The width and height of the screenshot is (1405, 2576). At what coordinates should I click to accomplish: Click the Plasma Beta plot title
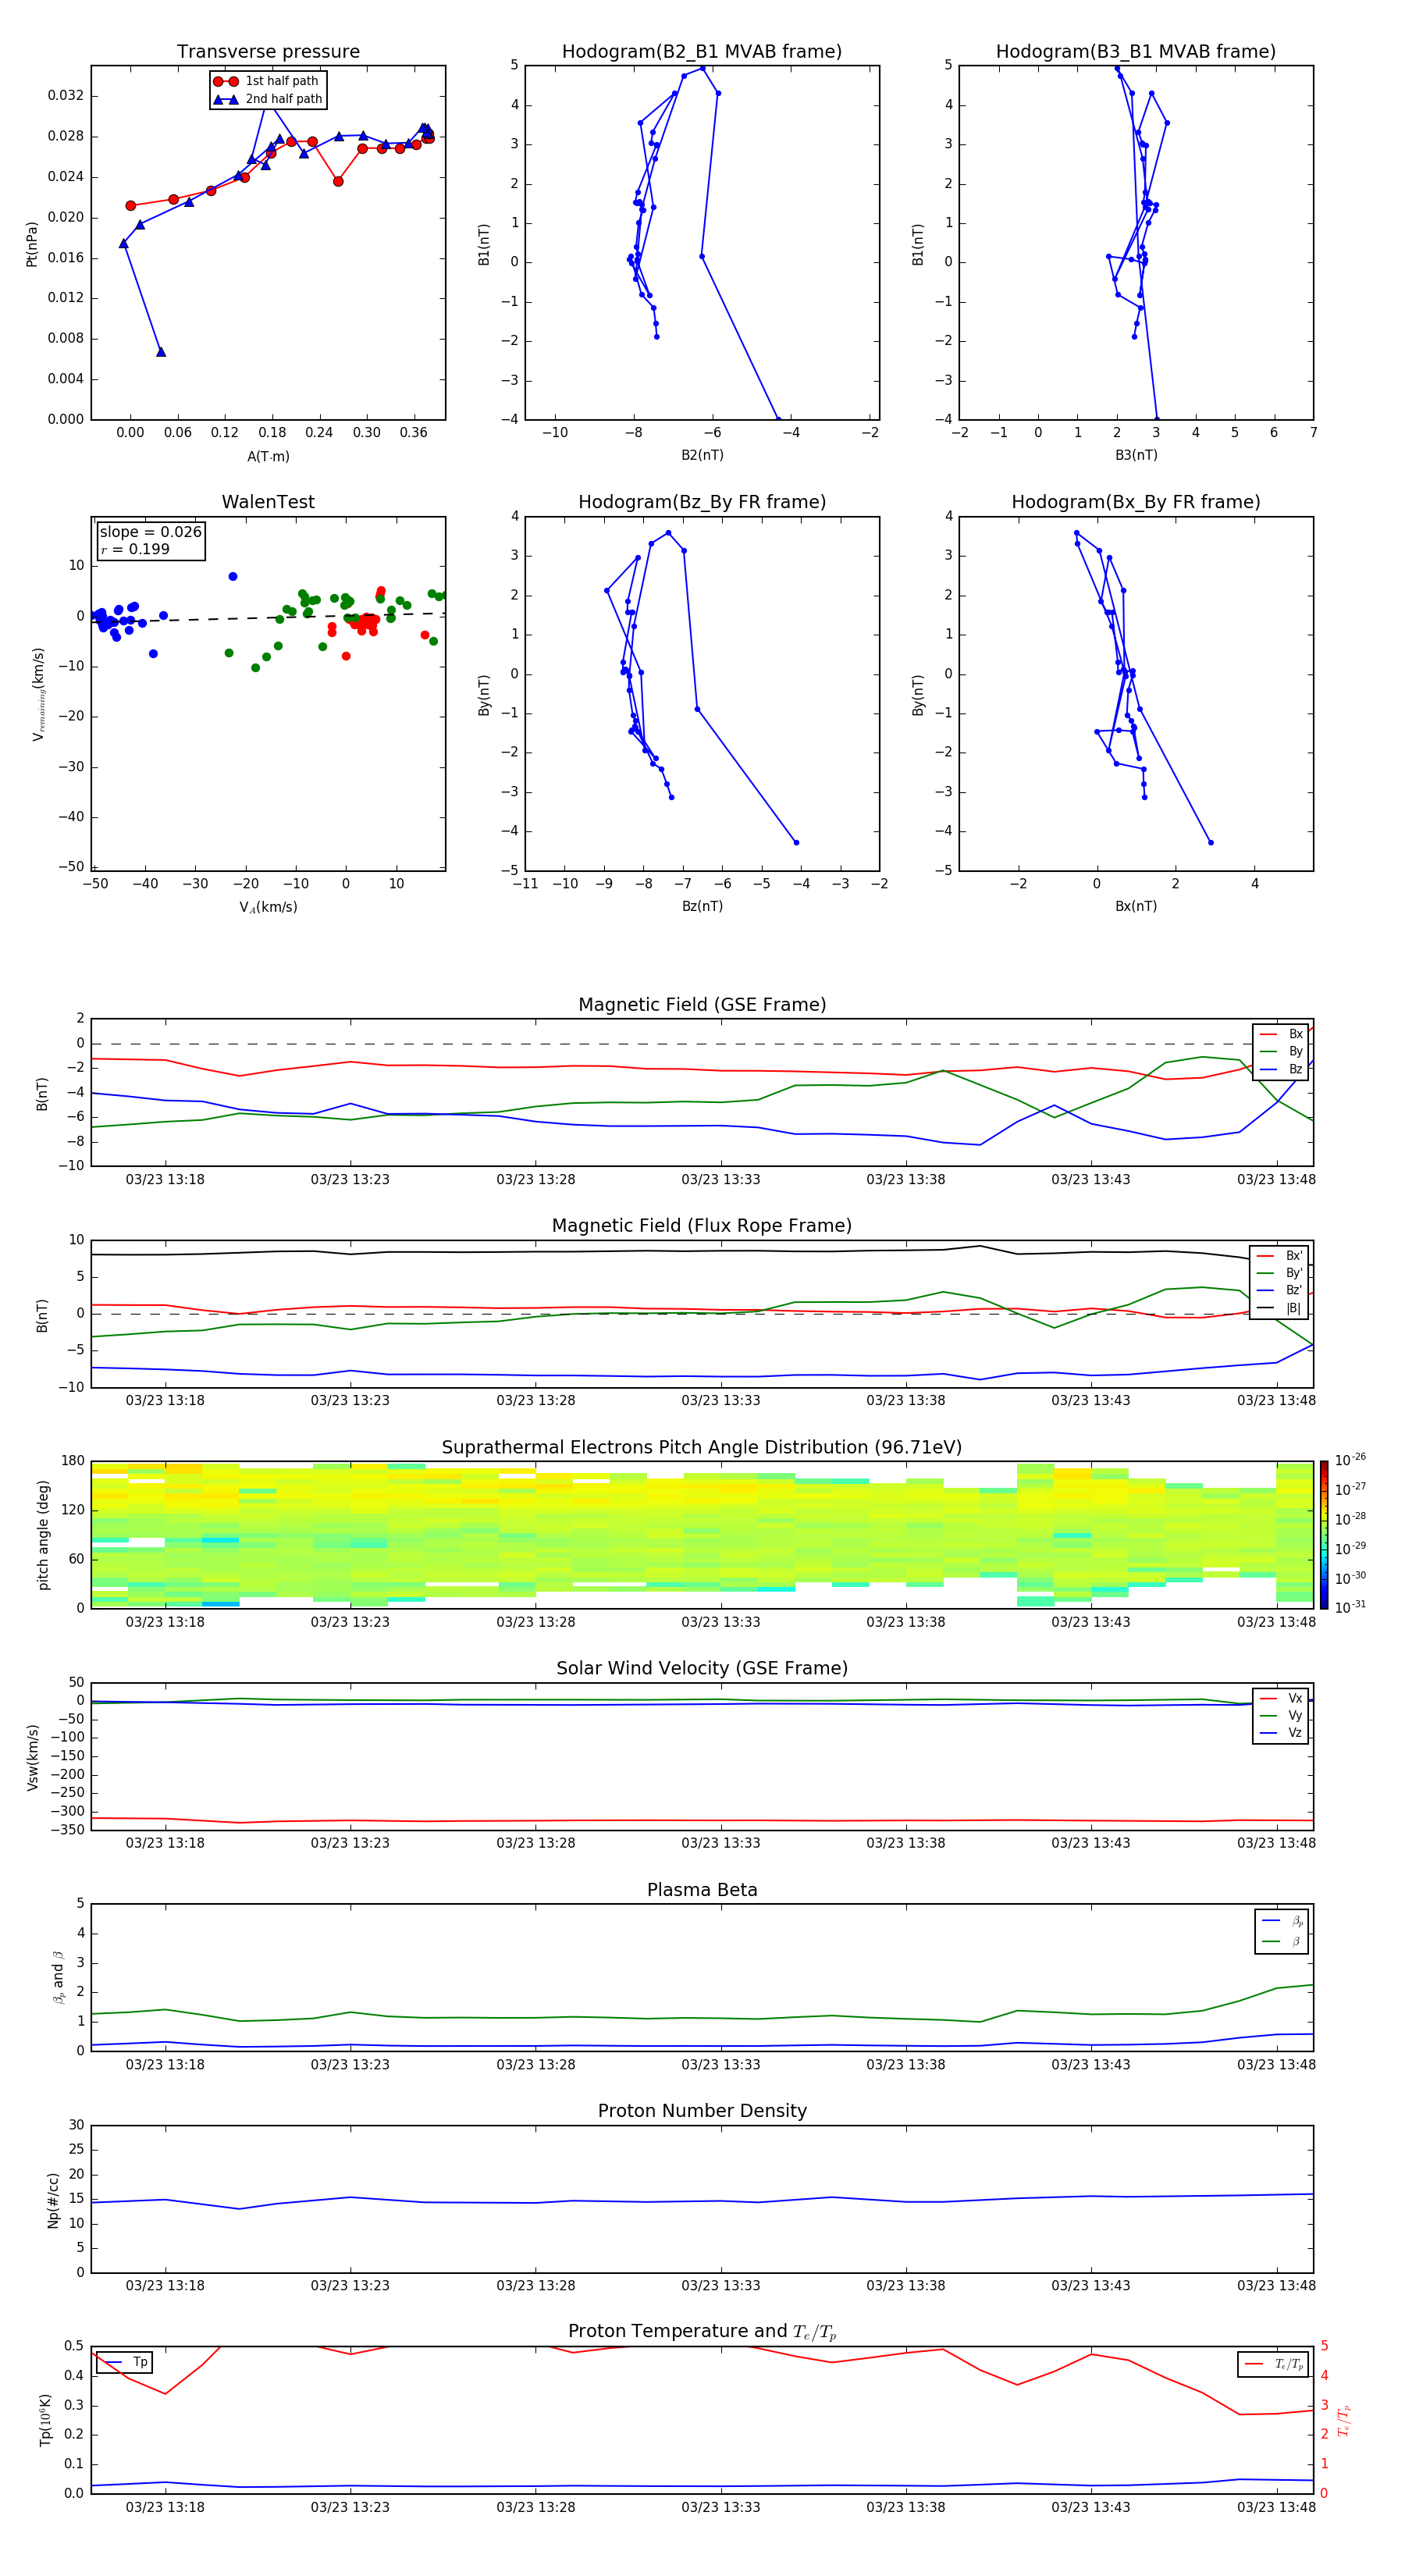(x=702, y=1890)
